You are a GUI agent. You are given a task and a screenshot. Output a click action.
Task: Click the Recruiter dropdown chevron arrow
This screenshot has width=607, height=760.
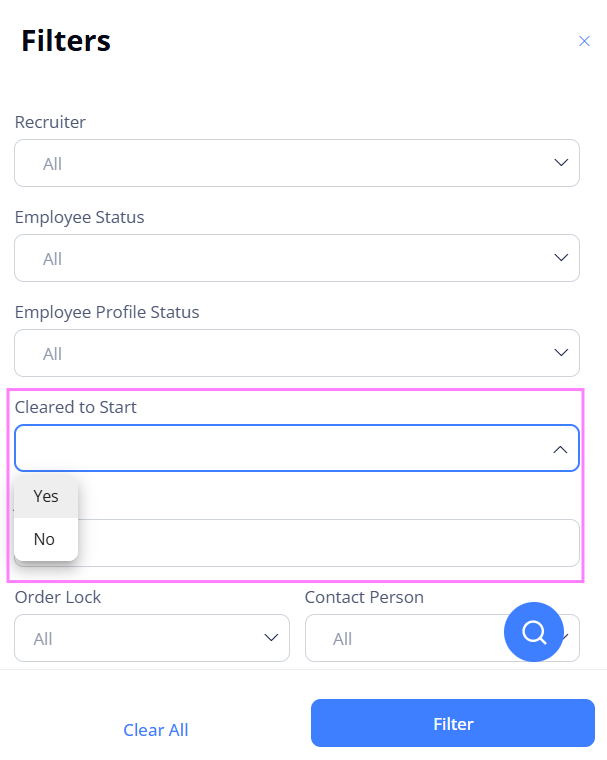[561, 163]
